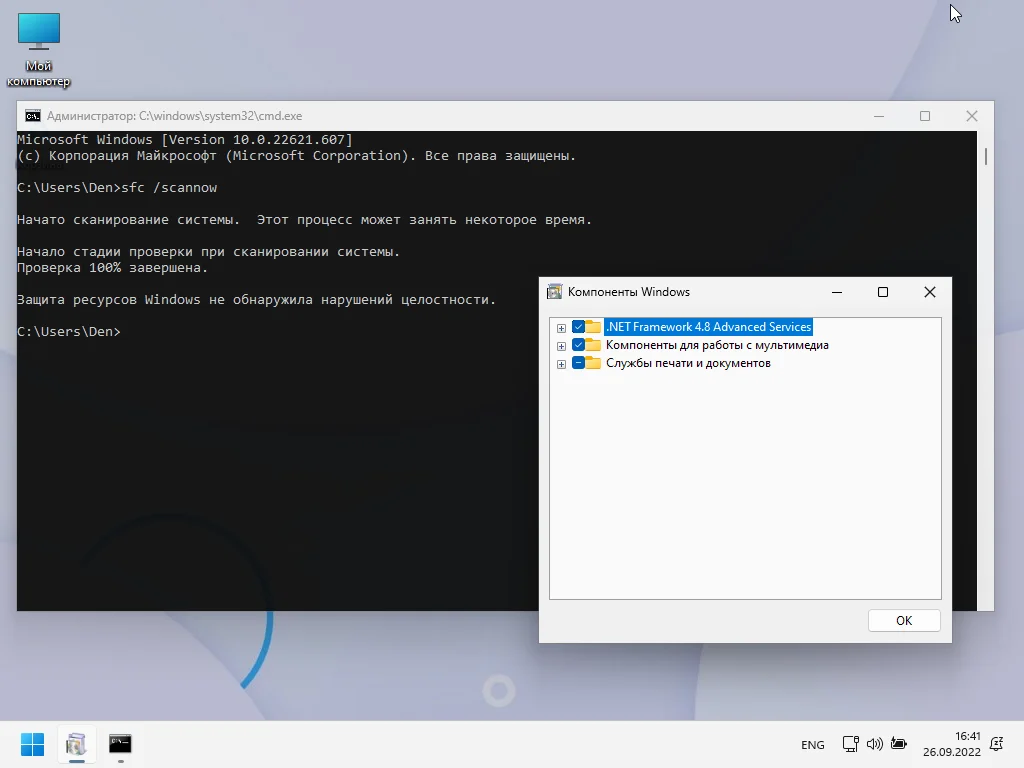Click the 'Компоненты Windows' dialog title text
The width and height of the screenshot is (1024, 768).
[629, 292]
